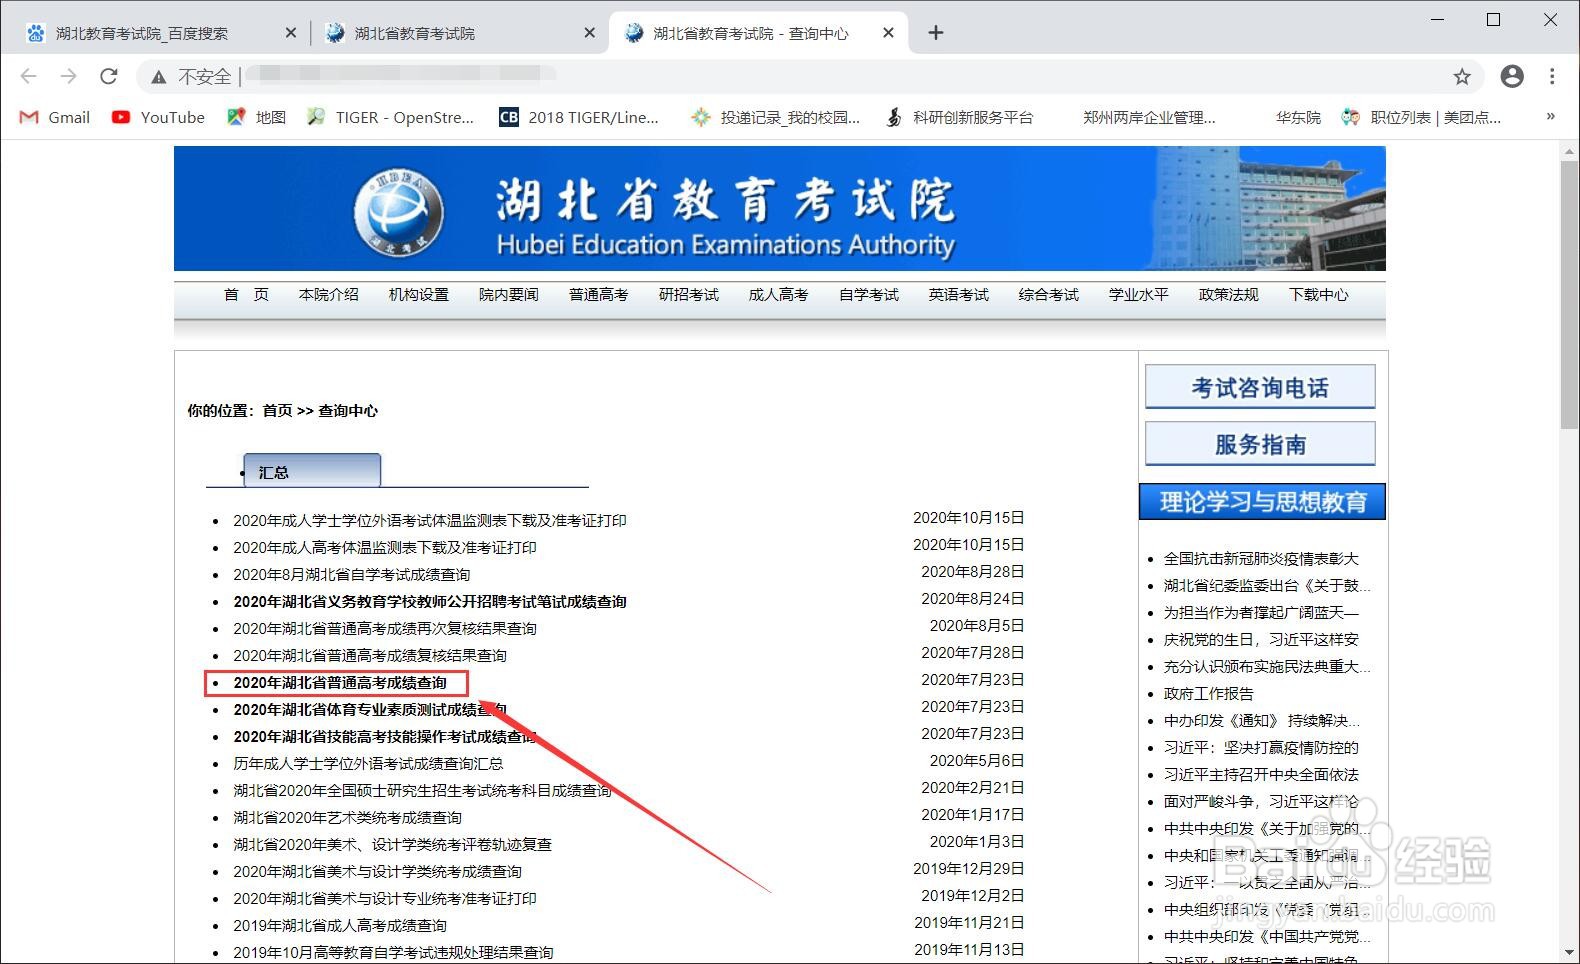Click the vertical scrollbar thumb
The width and height of the screenshot is (1580, 964).
(x=1569, y=294)
